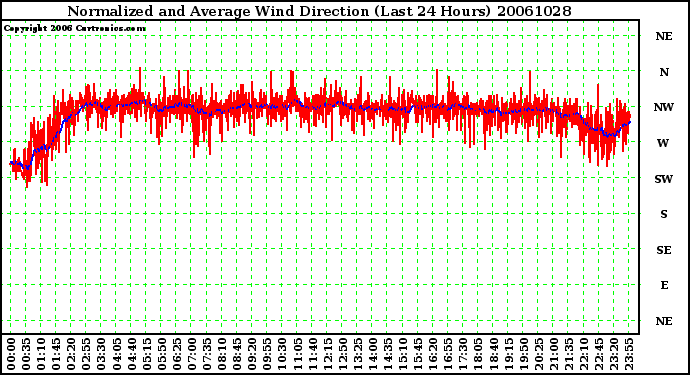This screenshot has width=690, height=375.
Task: Click the "18:40" time axis label
Action: click(493, 354)
